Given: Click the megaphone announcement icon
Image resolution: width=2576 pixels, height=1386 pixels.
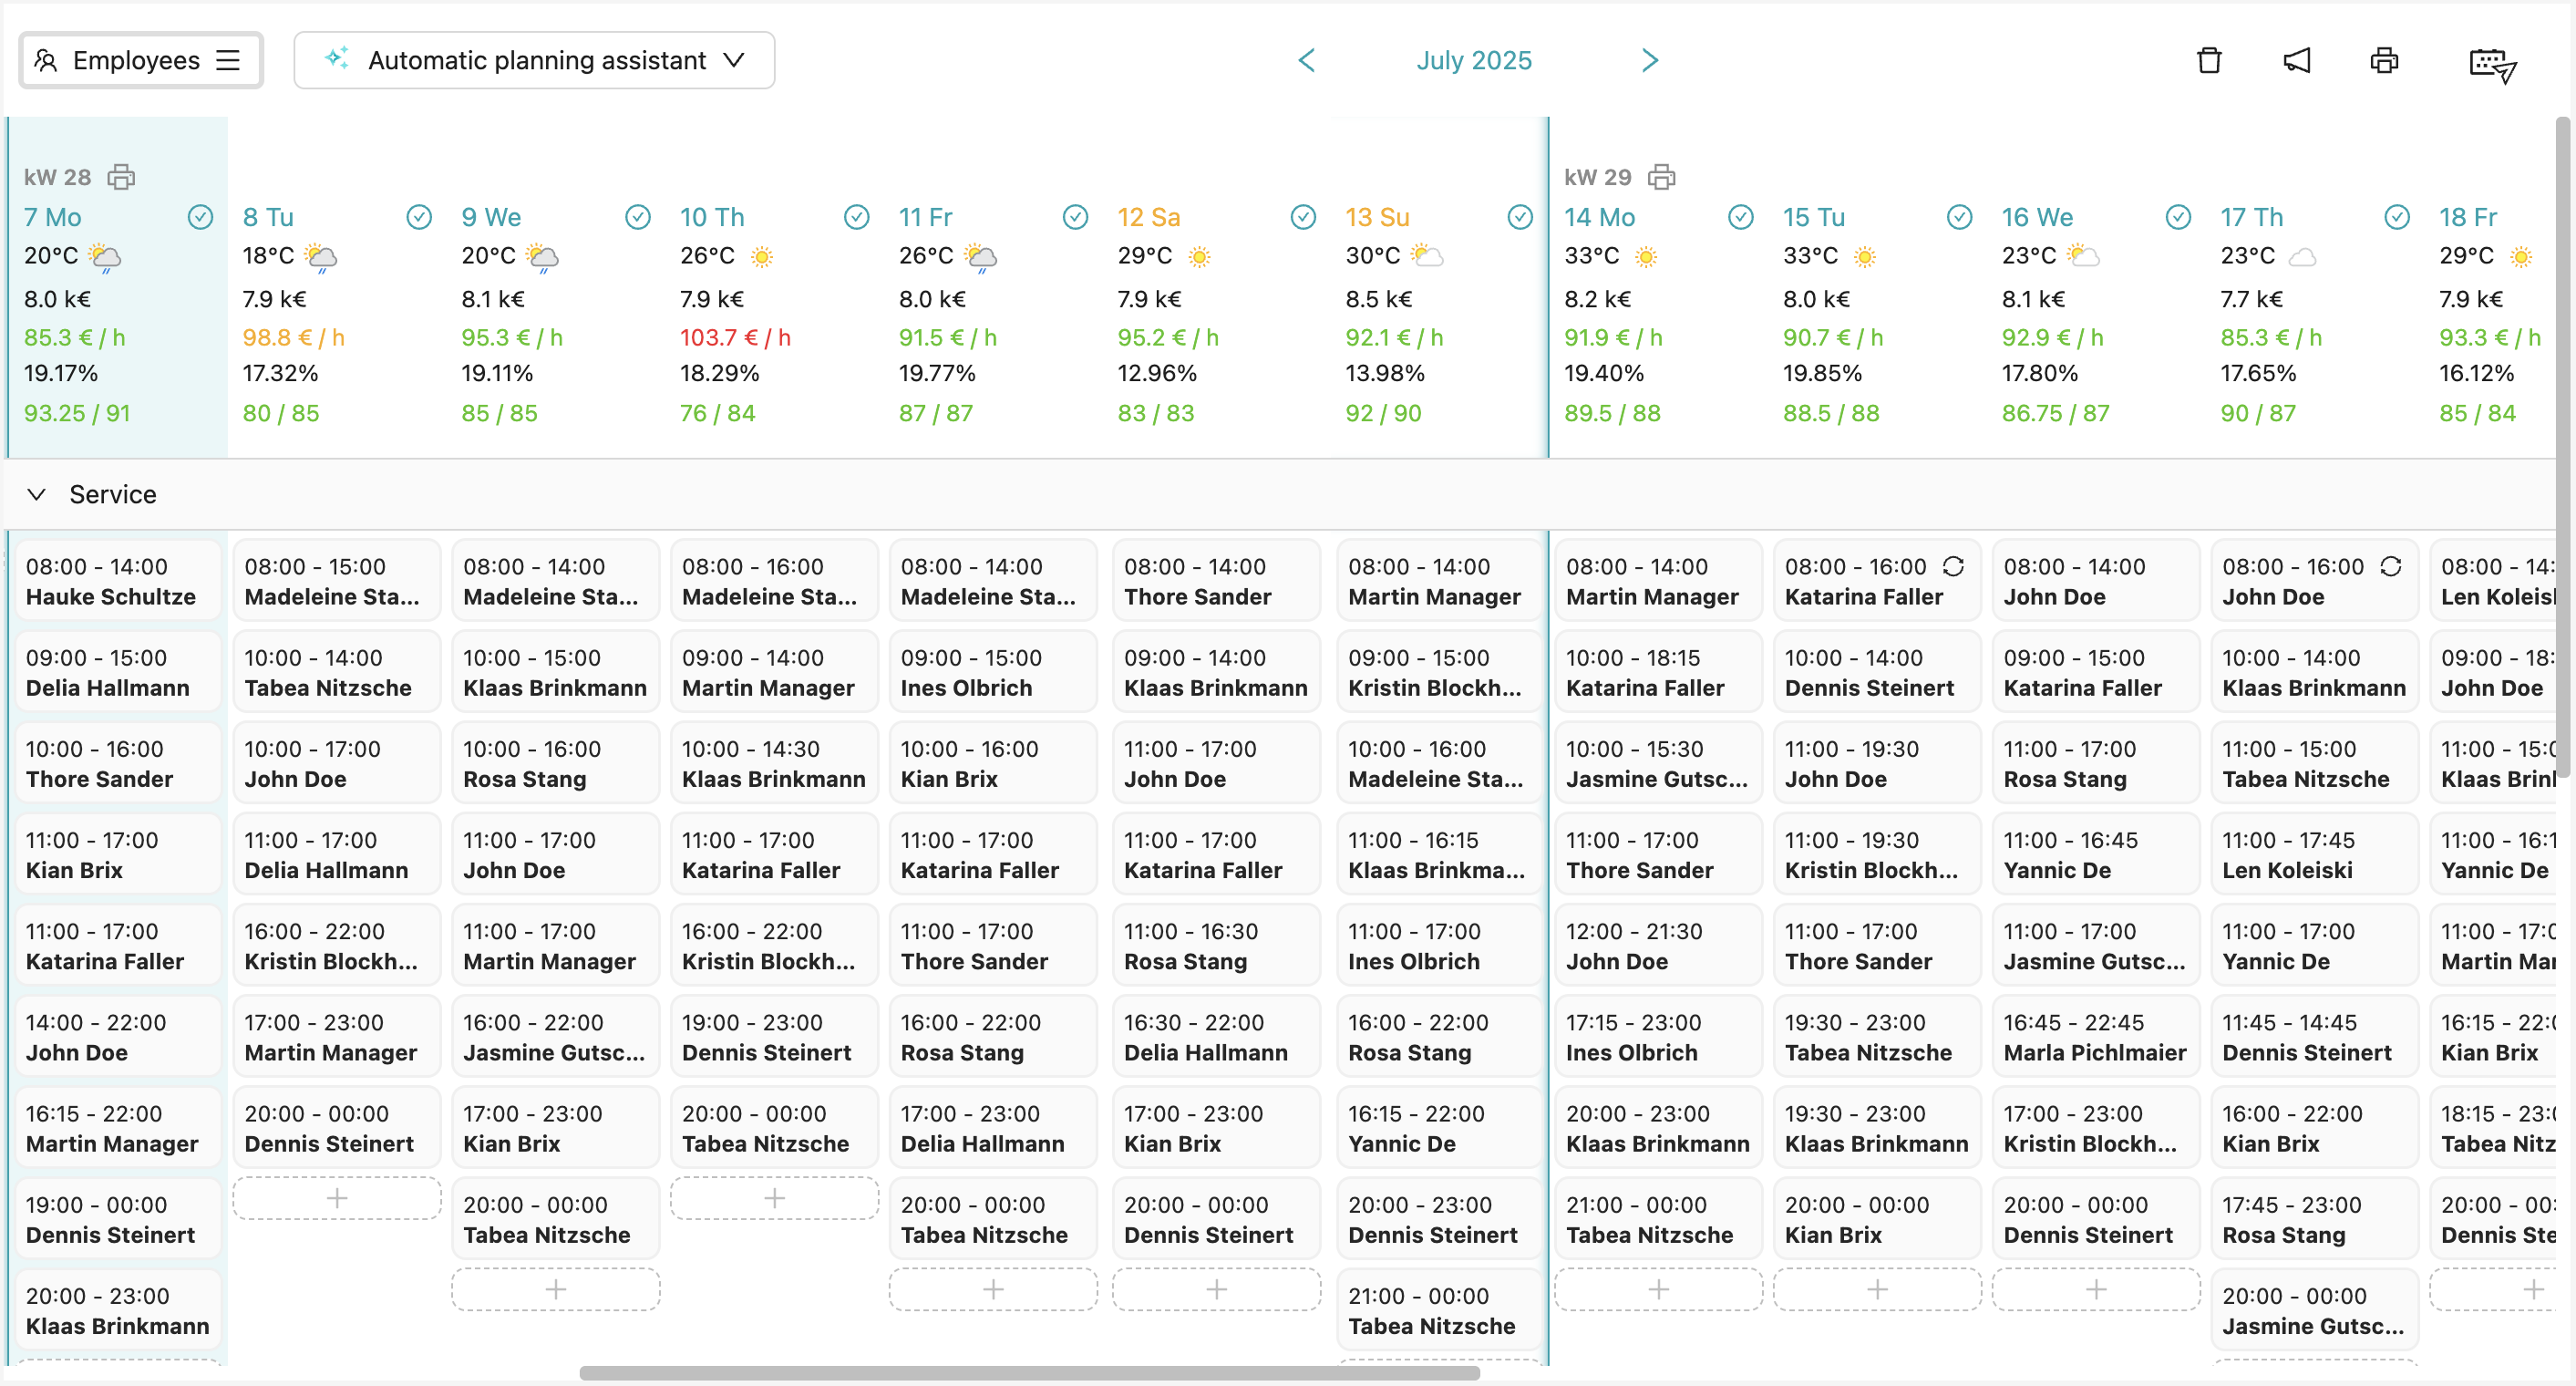Looking at the screenshot, I should coord(2296,60).
